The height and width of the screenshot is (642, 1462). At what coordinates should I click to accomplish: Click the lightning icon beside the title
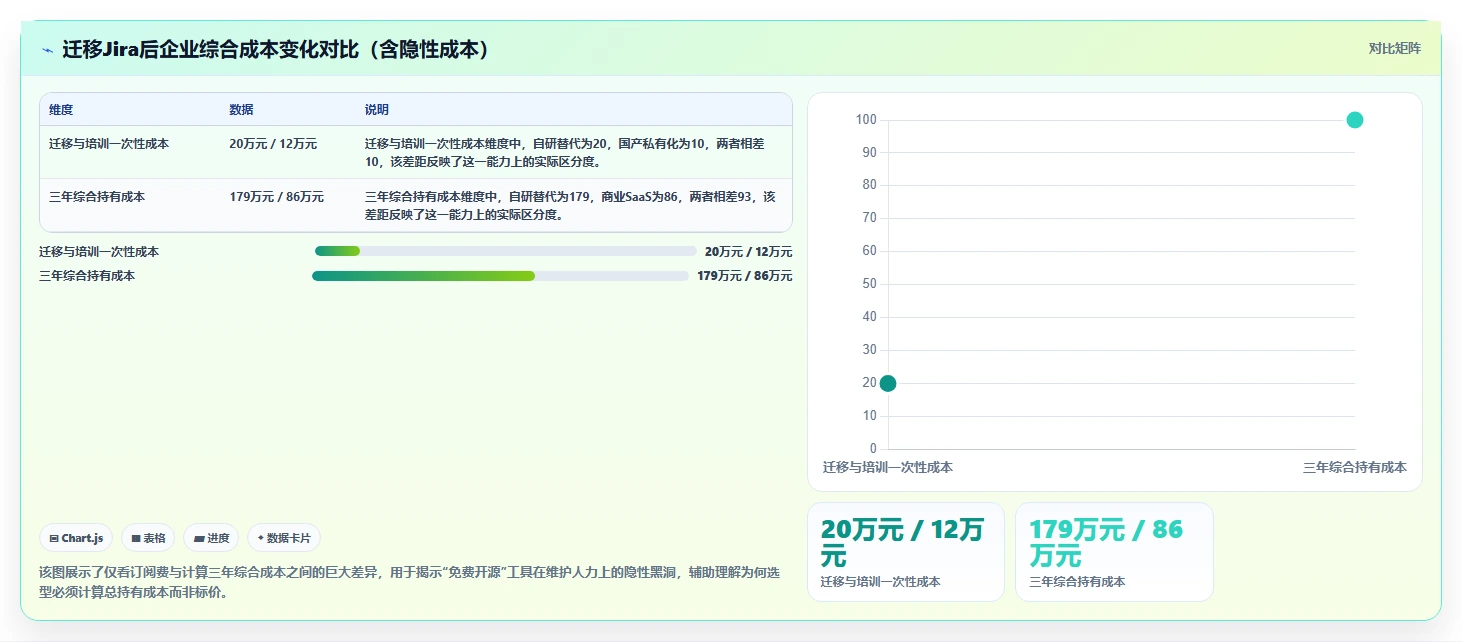[48, 50]
